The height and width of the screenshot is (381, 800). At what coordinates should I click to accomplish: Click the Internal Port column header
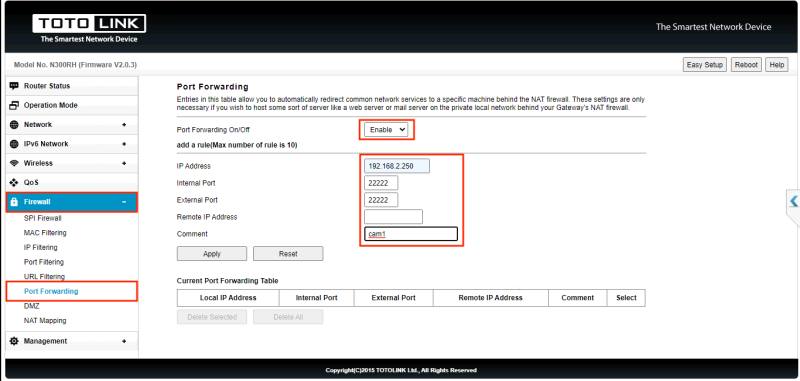coord(316,298)
